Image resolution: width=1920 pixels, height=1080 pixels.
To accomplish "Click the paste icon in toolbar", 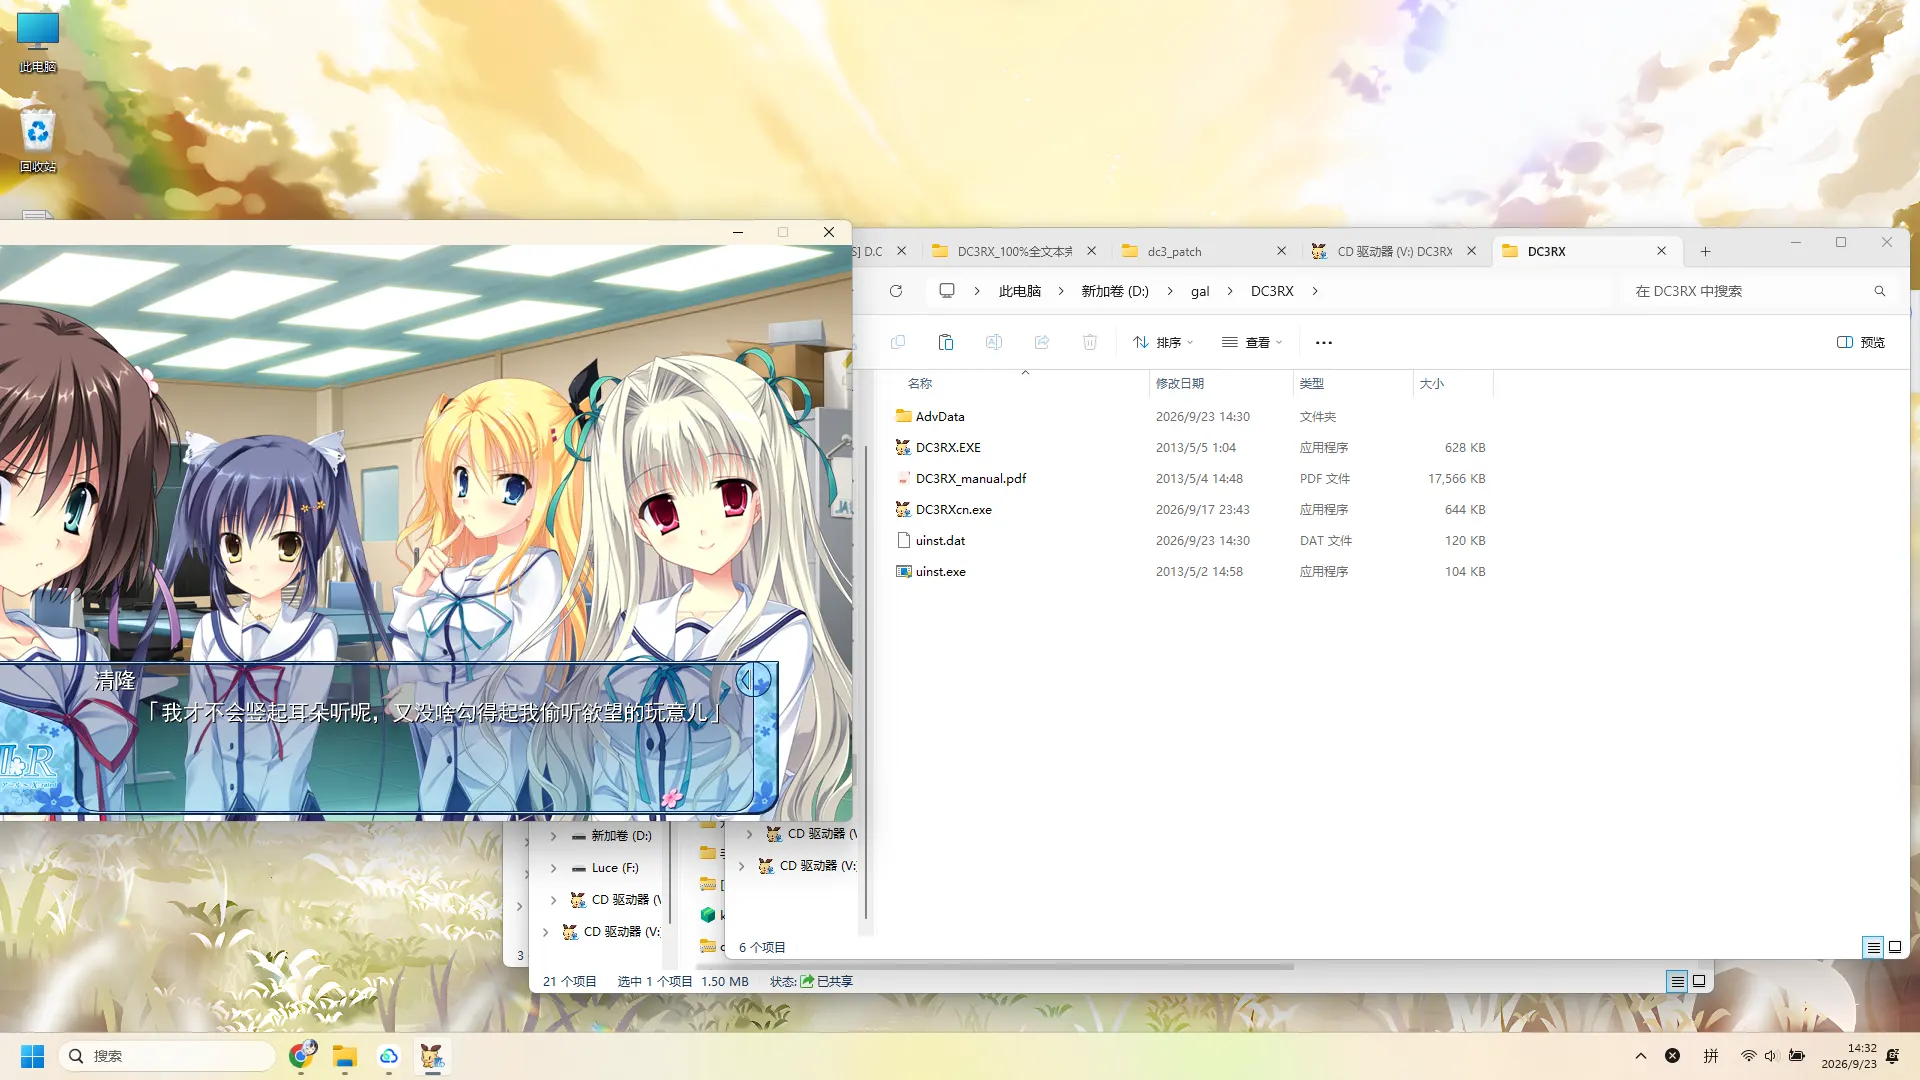I will 946,342.
